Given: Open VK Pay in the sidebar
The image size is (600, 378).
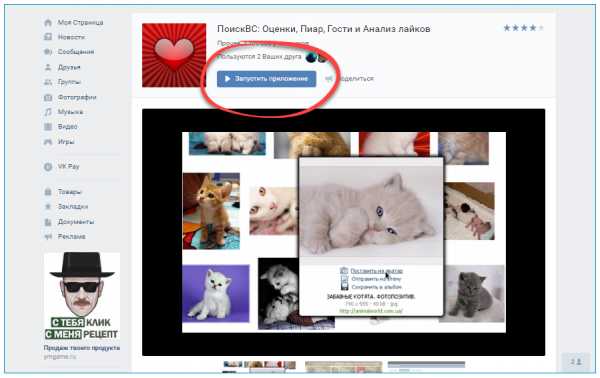Looking at the screenshot, I should click(68, 166).
